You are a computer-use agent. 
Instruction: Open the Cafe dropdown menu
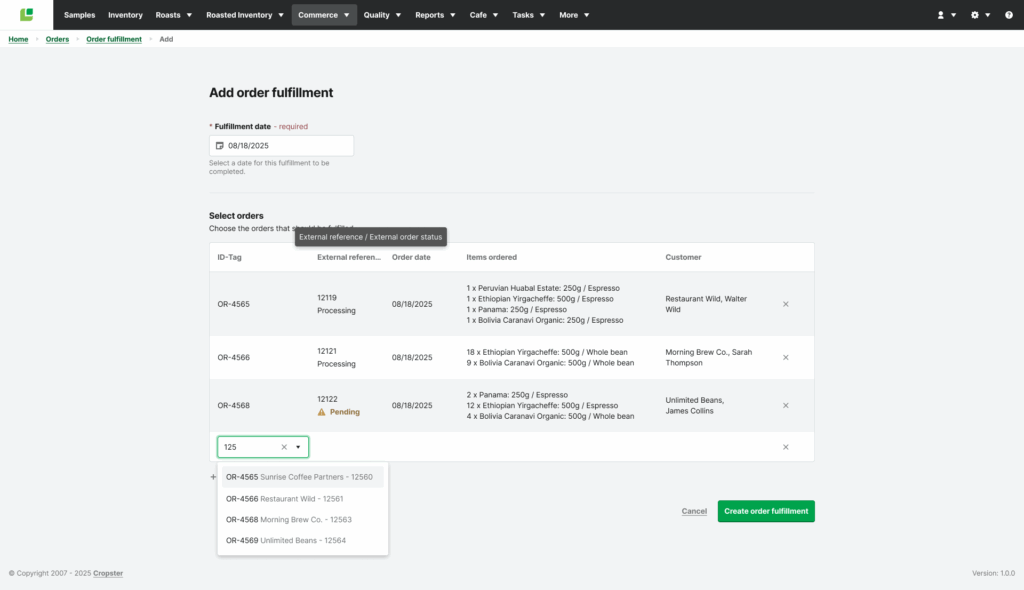point(484,15)
